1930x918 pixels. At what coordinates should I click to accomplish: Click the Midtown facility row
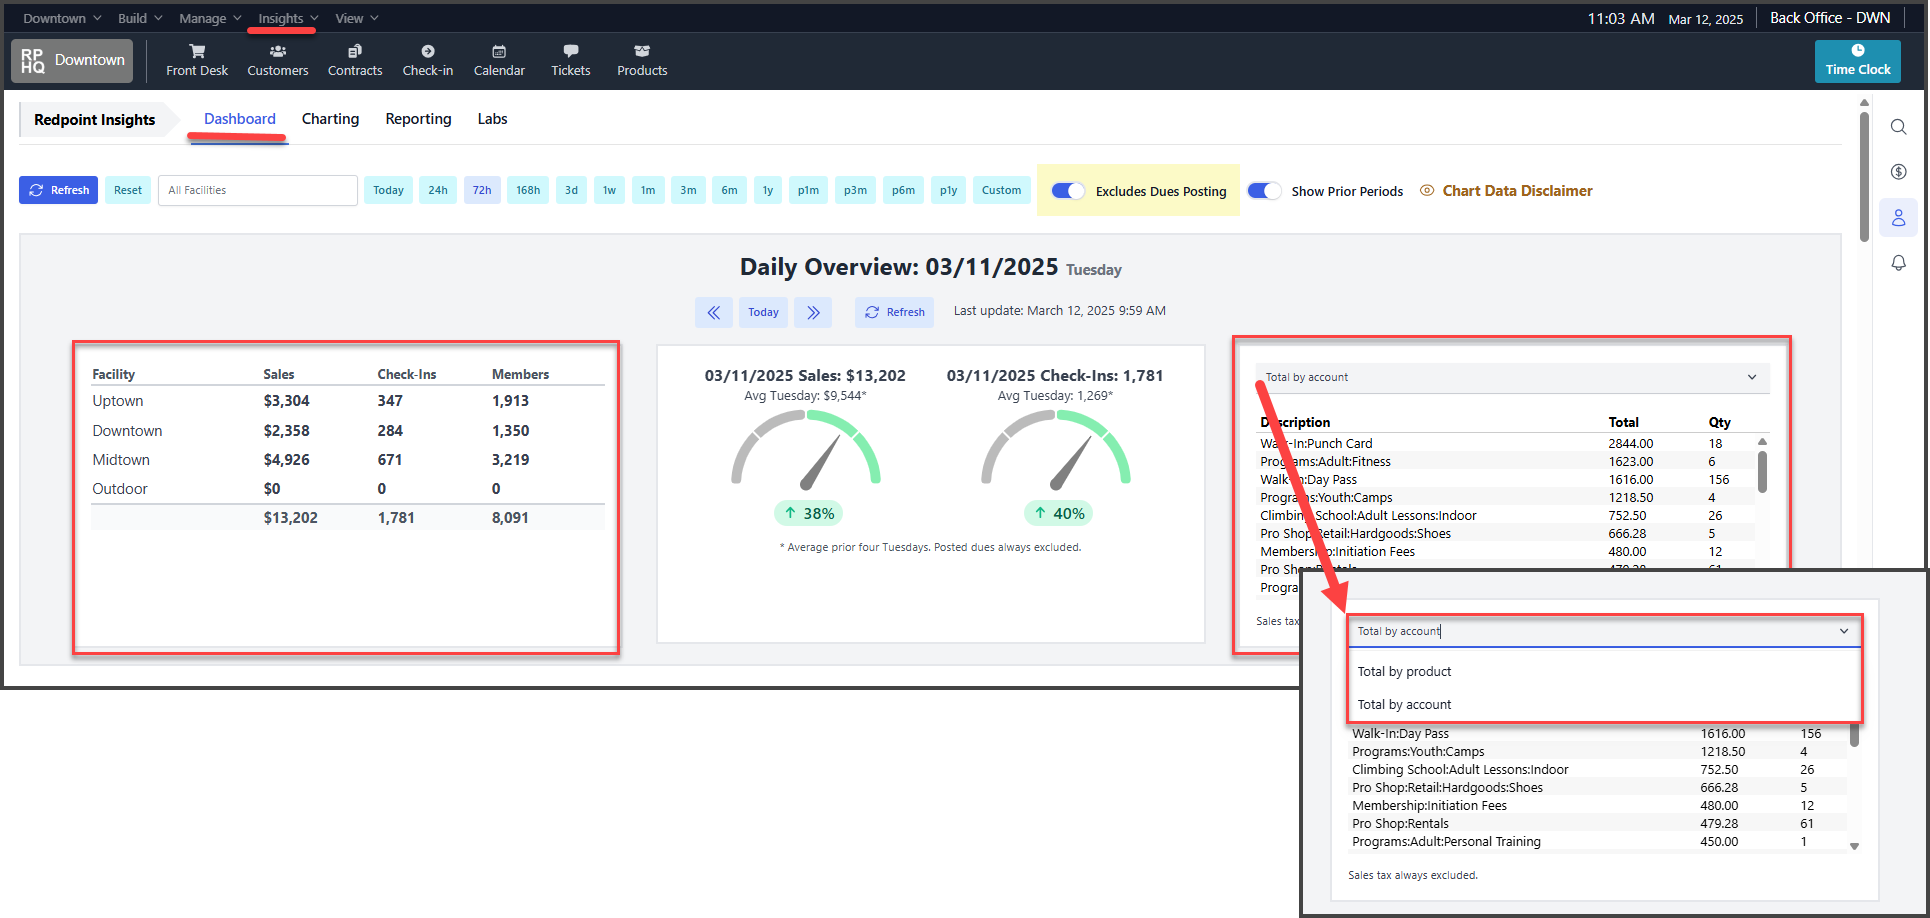pos(348,460)
